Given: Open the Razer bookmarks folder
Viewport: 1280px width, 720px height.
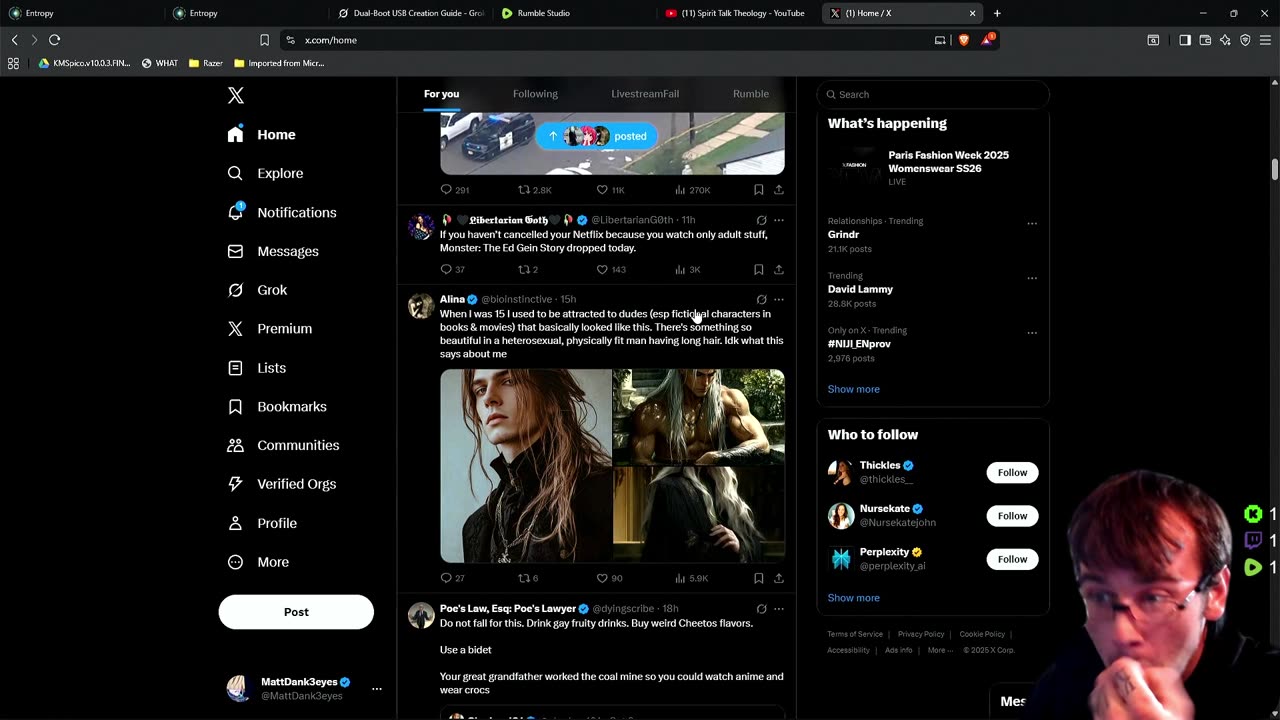Looking at the screenshot, I should tap(206, 63).
